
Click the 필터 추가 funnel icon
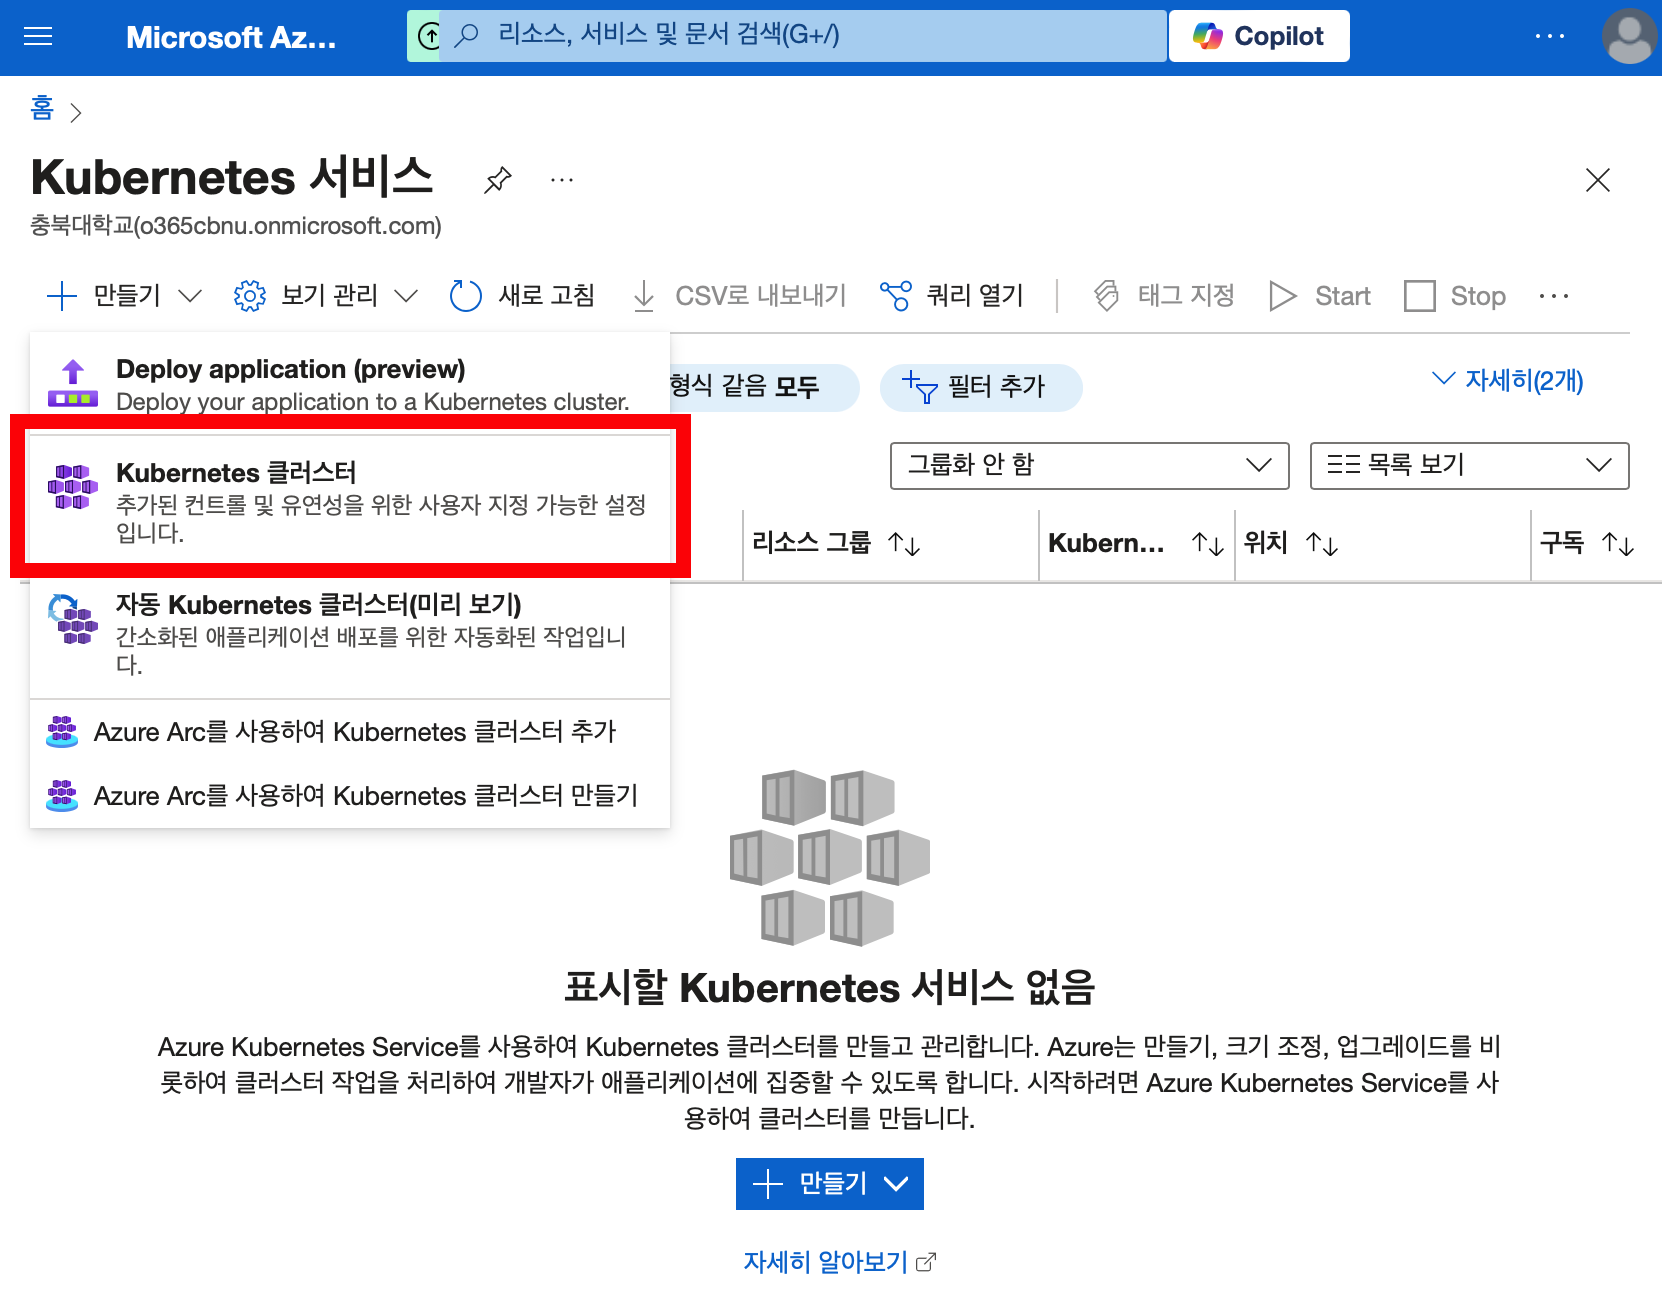click(920, 387)
